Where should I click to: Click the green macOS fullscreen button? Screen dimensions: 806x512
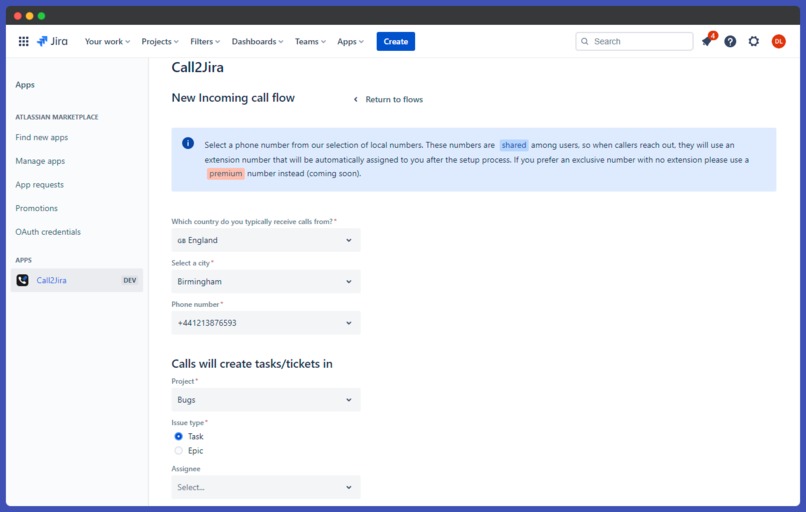(x=41, y=16)
